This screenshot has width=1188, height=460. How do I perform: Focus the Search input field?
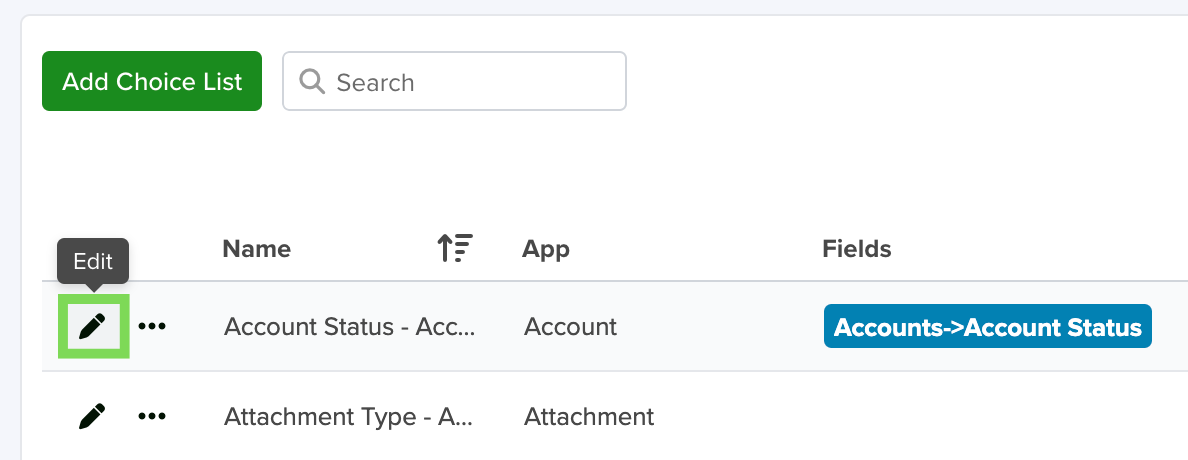coord(455,81)
